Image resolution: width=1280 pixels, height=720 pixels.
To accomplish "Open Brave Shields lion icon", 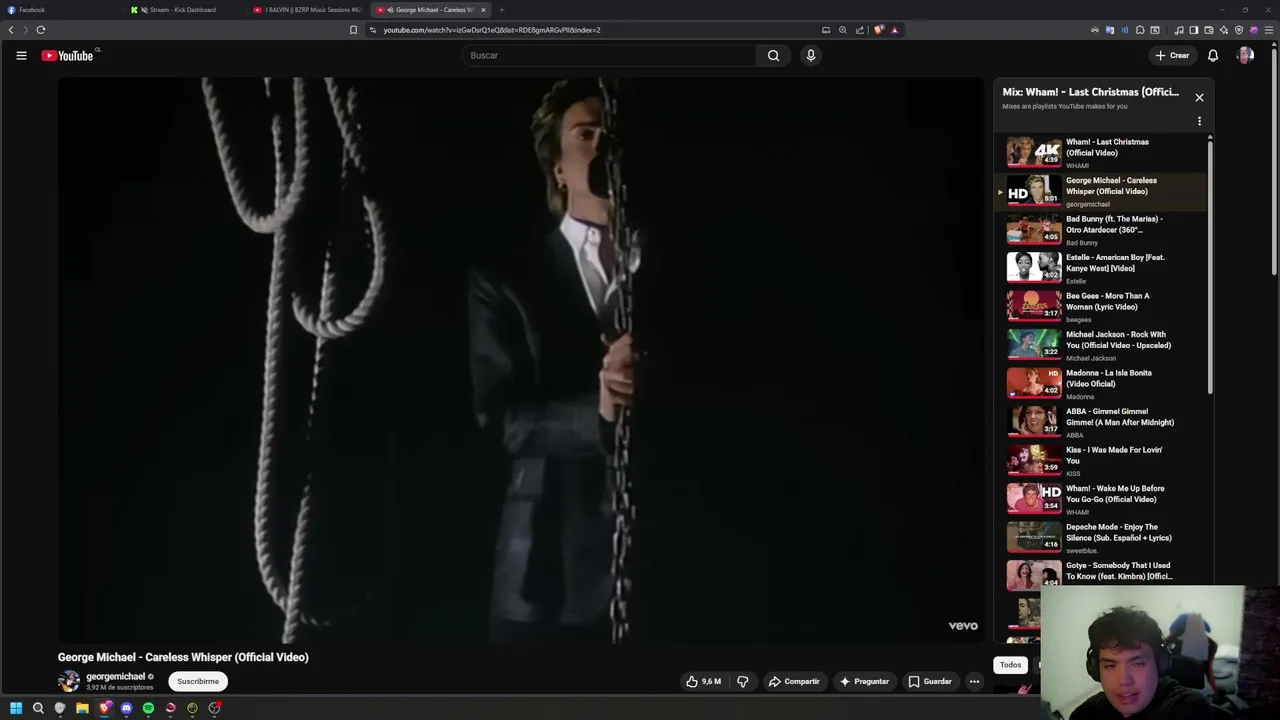I will pos(878,30).
